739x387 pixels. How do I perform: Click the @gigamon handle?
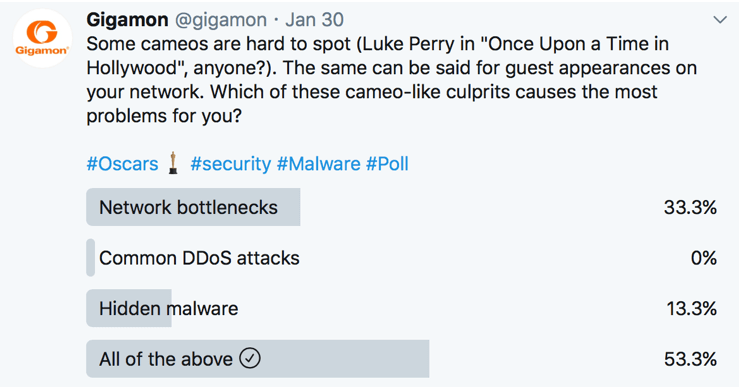[221, 20]
